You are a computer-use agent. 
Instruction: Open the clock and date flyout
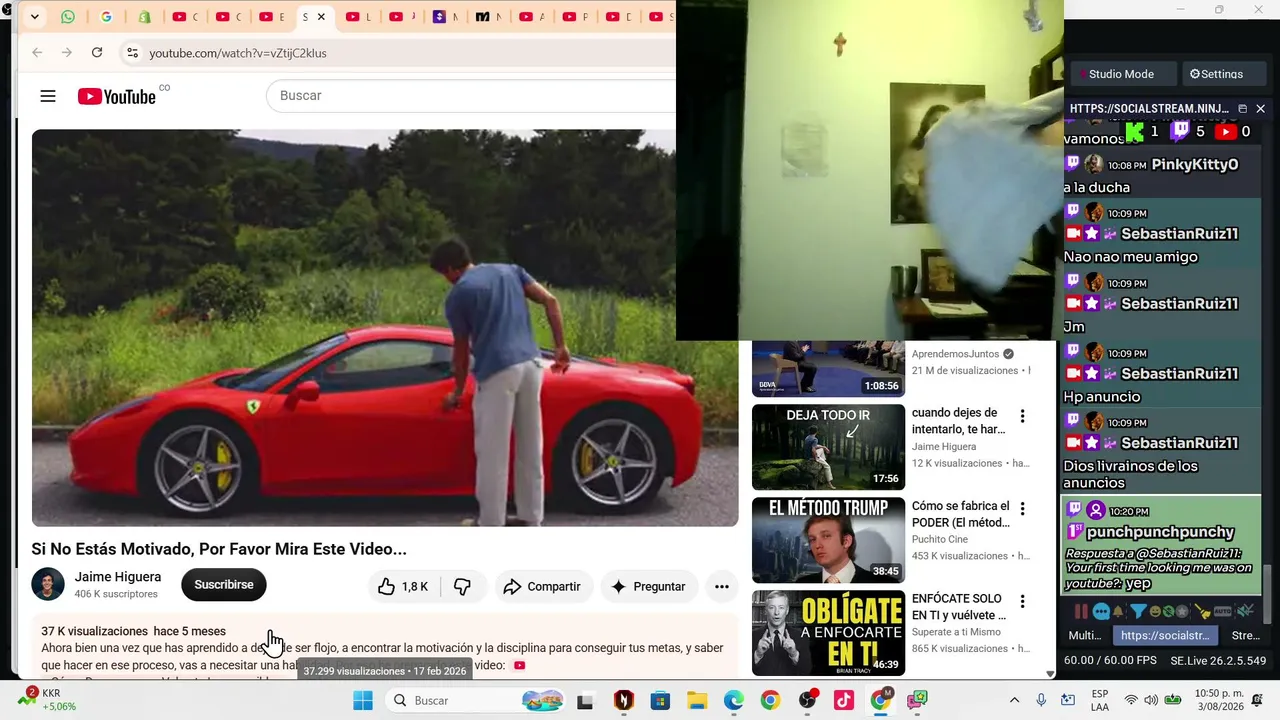tap(1218, 700)
